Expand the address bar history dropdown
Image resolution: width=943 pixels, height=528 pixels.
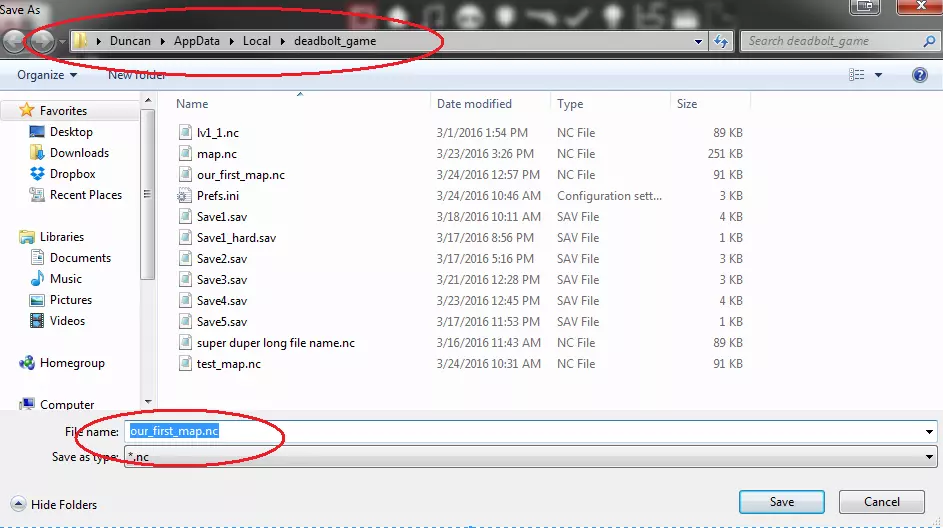[698, 41]
